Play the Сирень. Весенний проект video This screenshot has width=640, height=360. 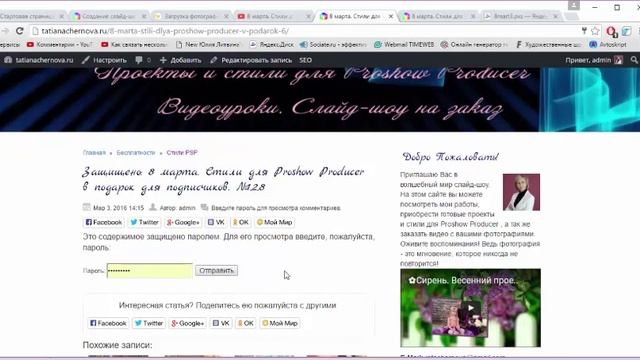(471, 308)
